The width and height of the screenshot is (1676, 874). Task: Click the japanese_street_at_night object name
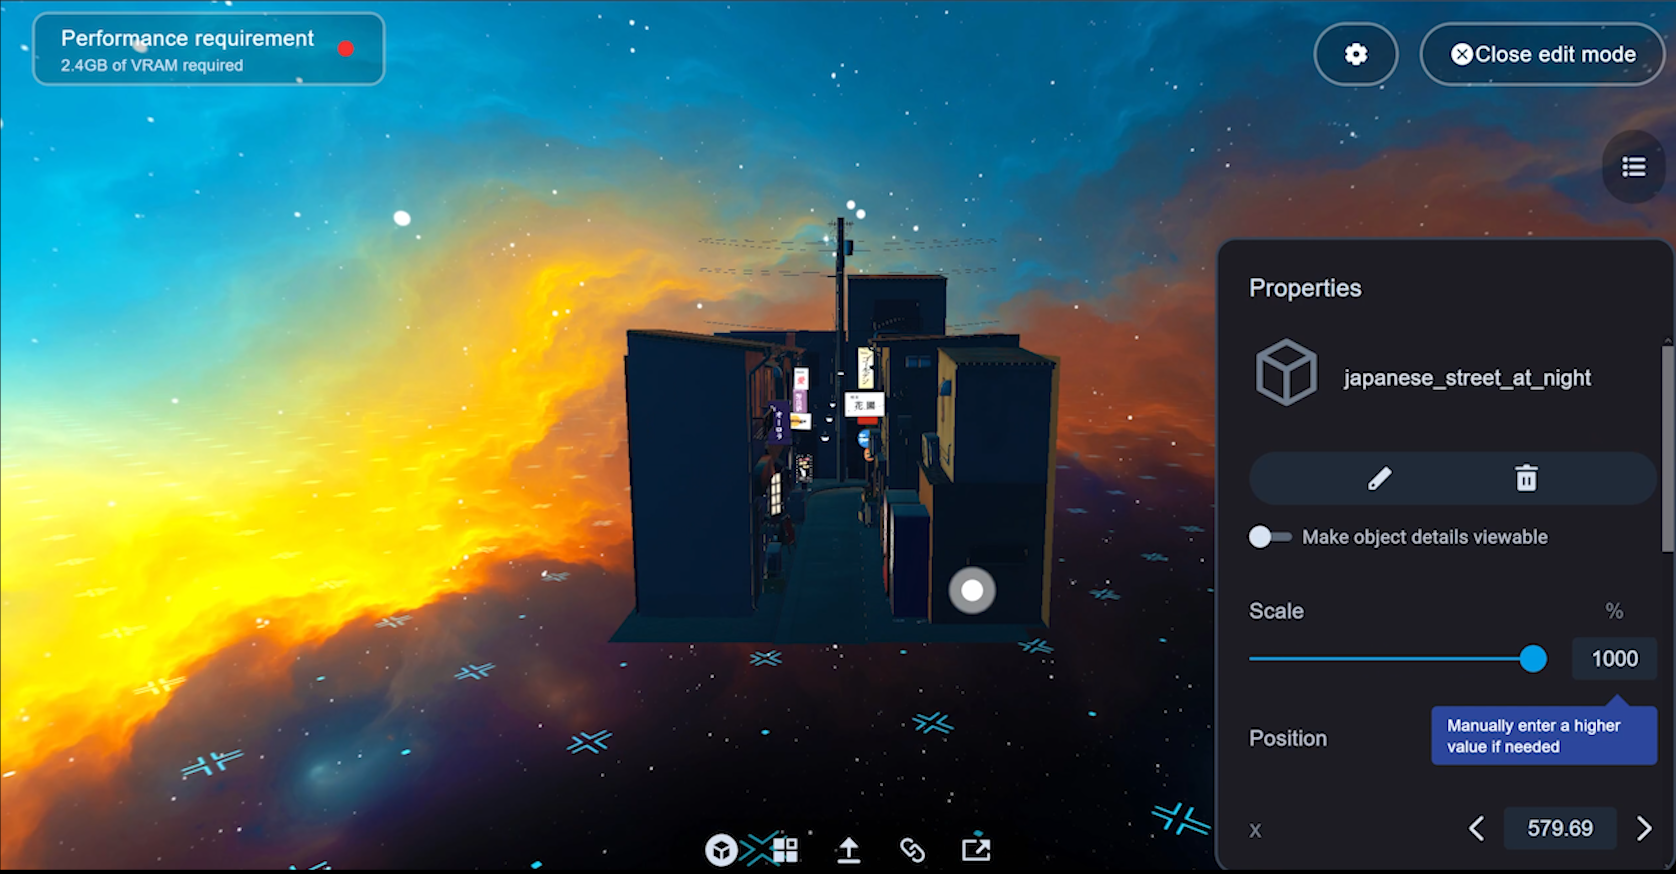pos(1466,378)
